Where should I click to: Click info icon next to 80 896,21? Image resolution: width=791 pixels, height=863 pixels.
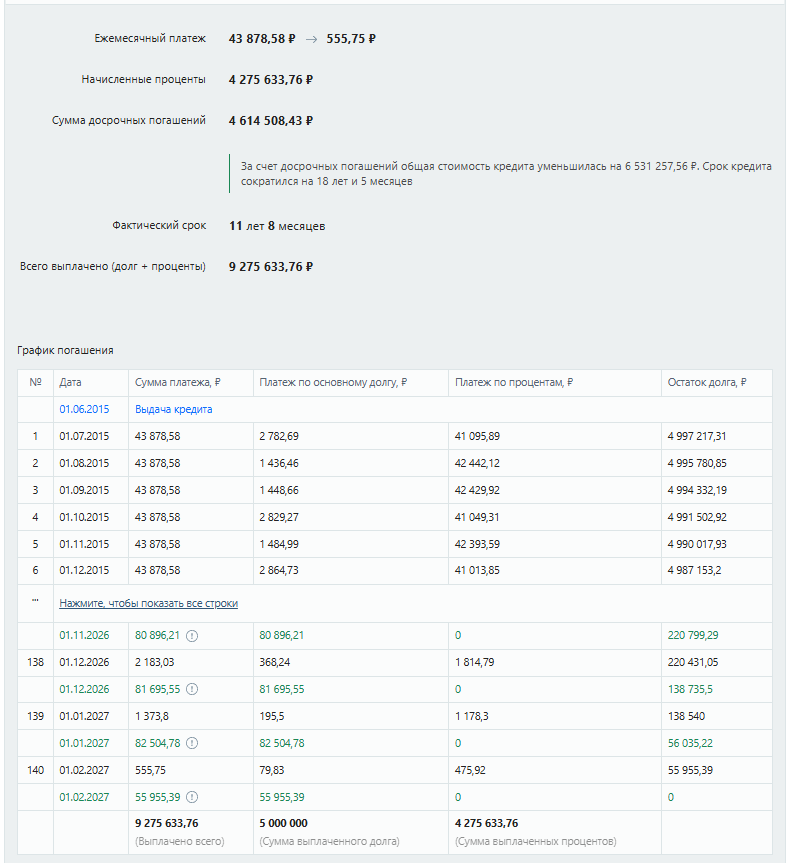click(x=192, y=636)
